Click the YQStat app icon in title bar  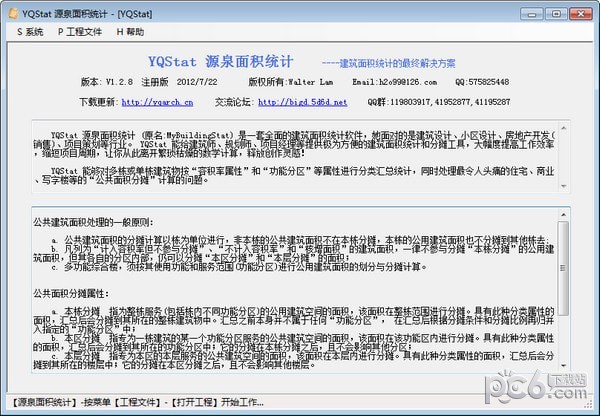tap(13, 14)
